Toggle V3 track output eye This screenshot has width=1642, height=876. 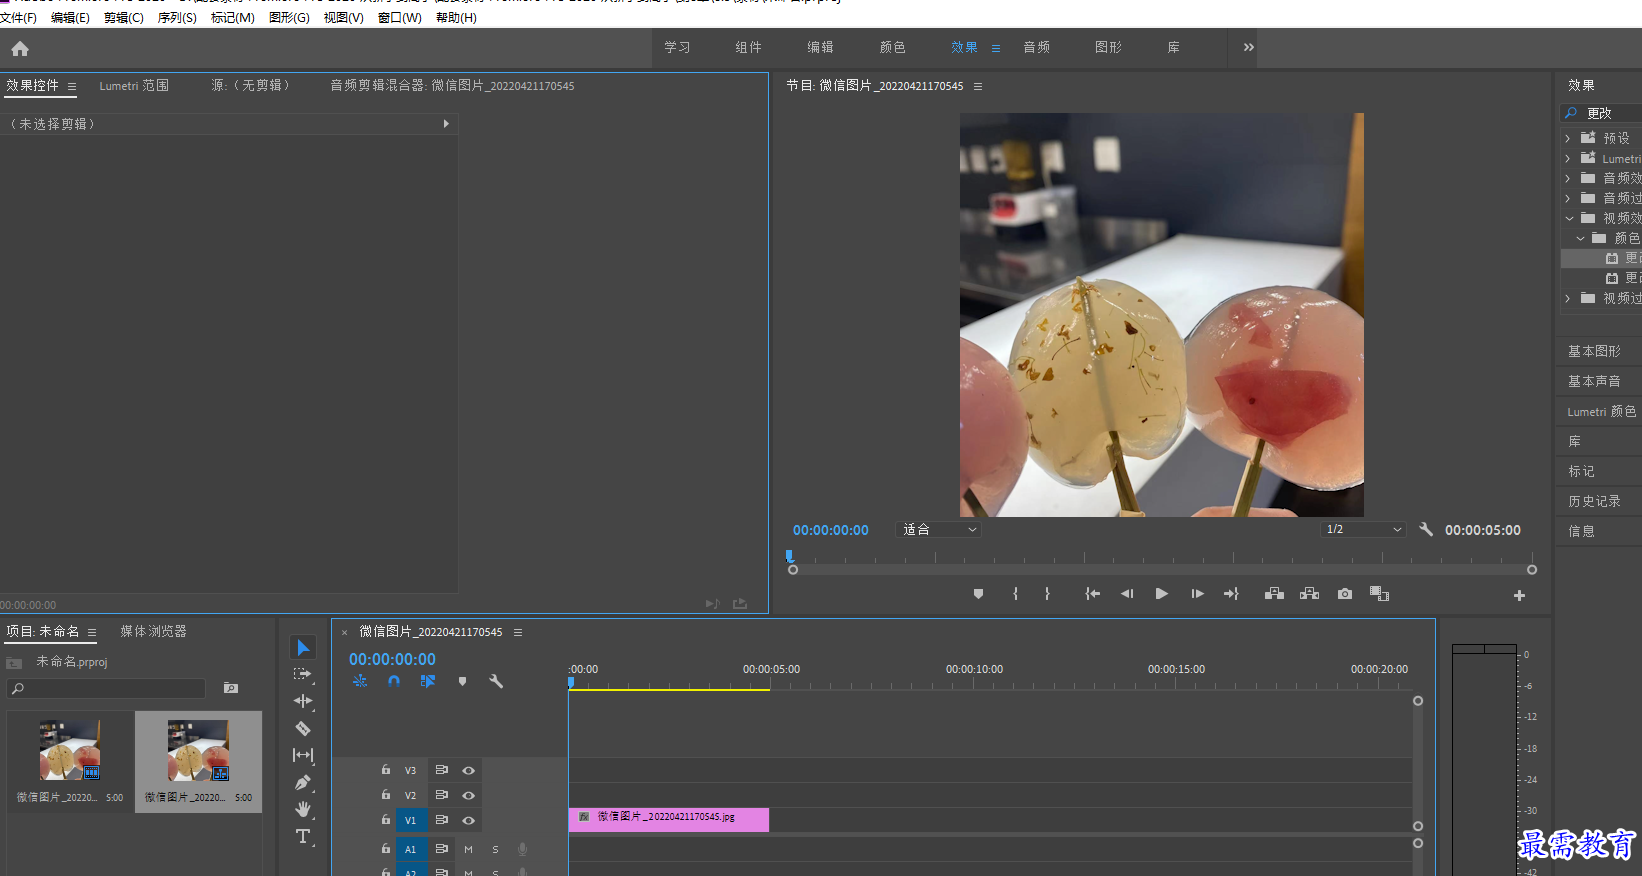[x=468, y=771]
